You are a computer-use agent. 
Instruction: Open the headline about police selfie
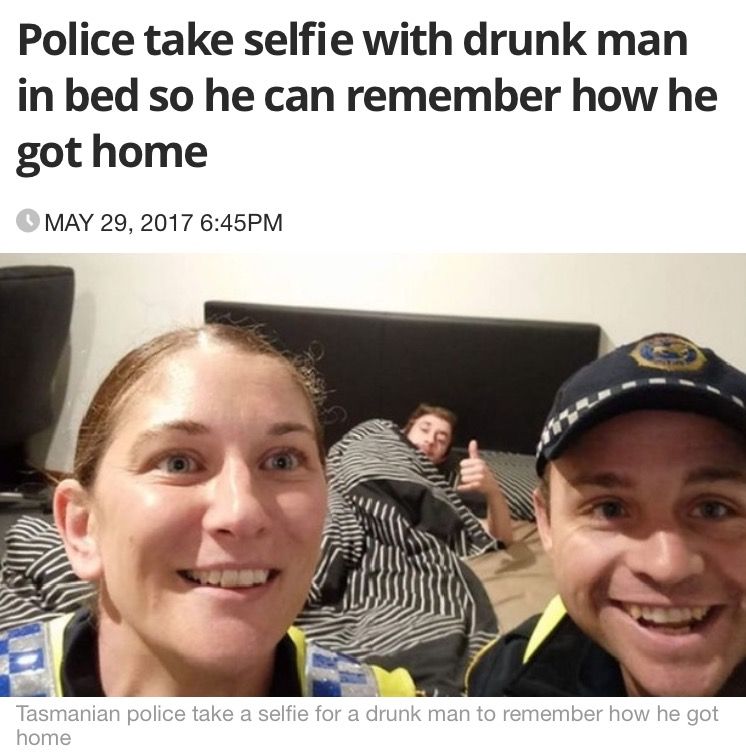tap(367, 96)
